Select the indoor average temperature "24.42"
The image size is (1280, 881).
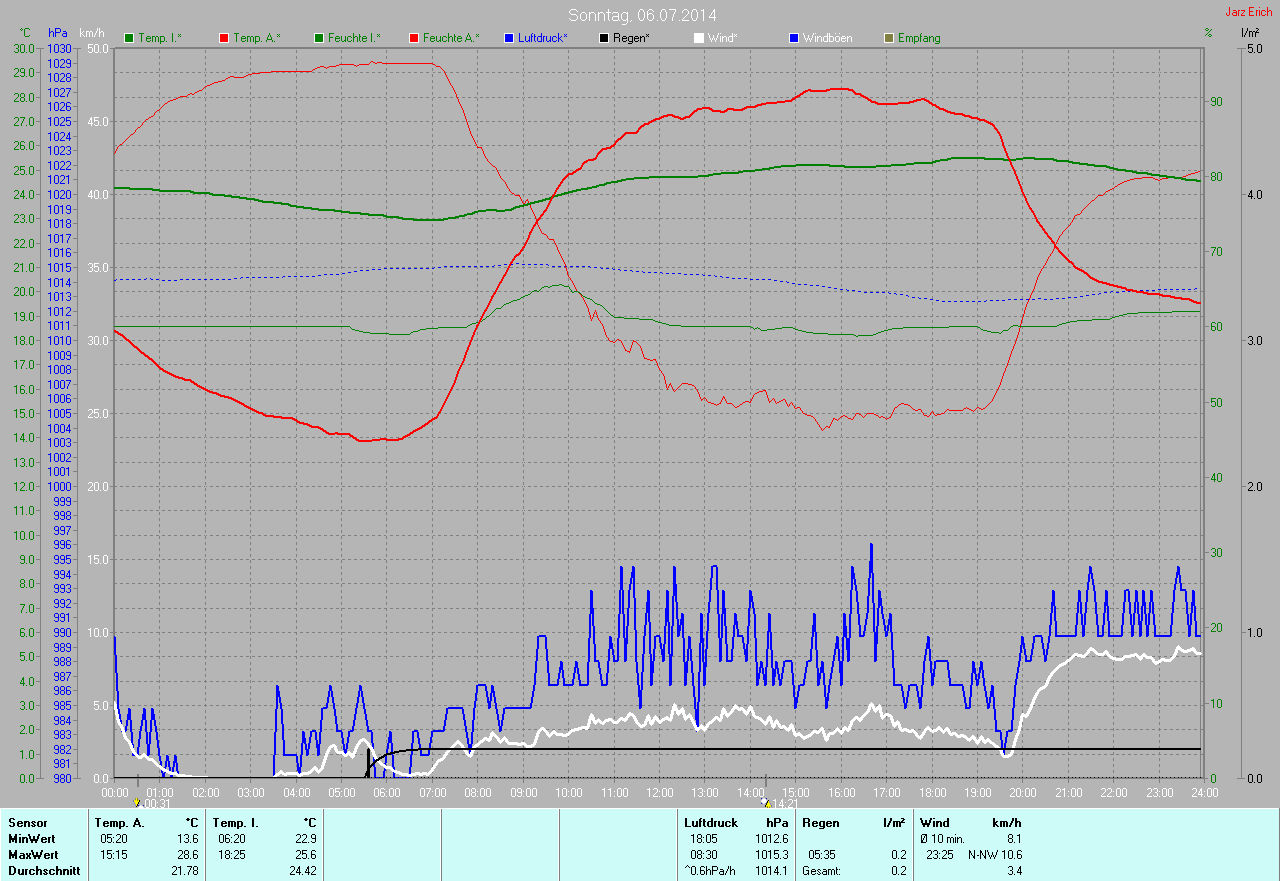point(302,871)
